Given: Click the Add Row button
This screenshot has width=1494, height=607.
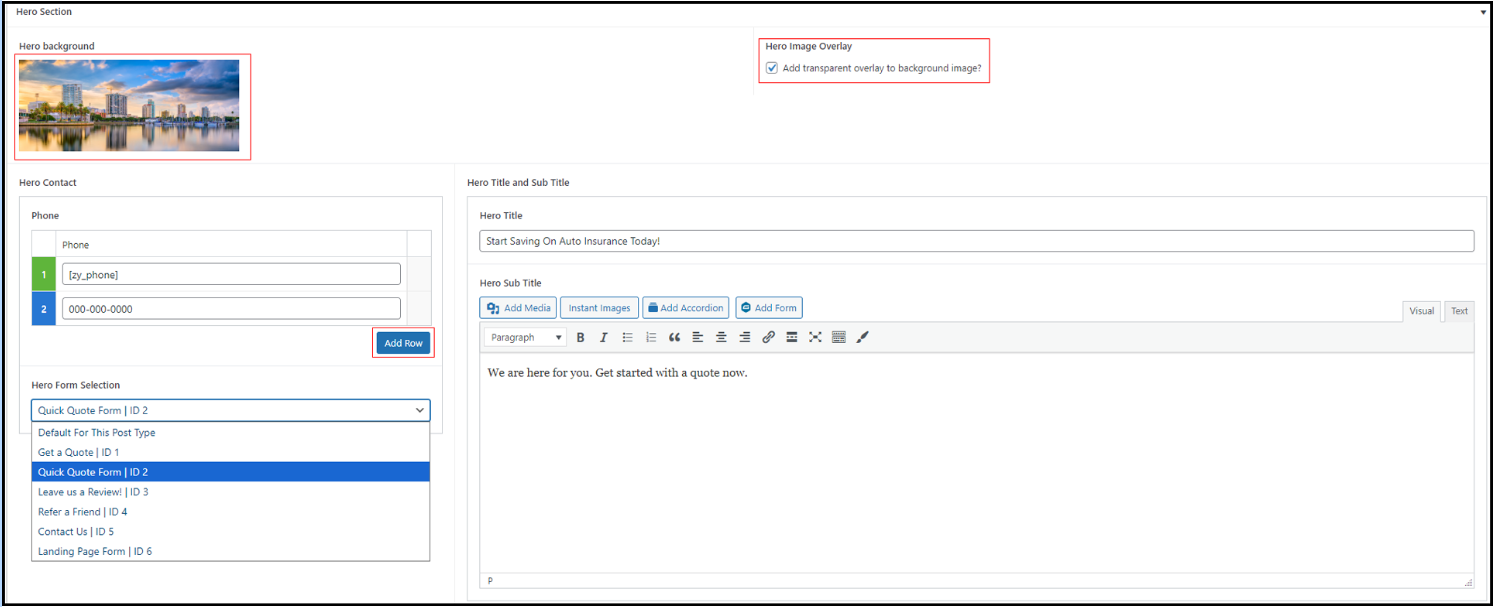Looking at the screenshot, I should click(x=404, y=343).
